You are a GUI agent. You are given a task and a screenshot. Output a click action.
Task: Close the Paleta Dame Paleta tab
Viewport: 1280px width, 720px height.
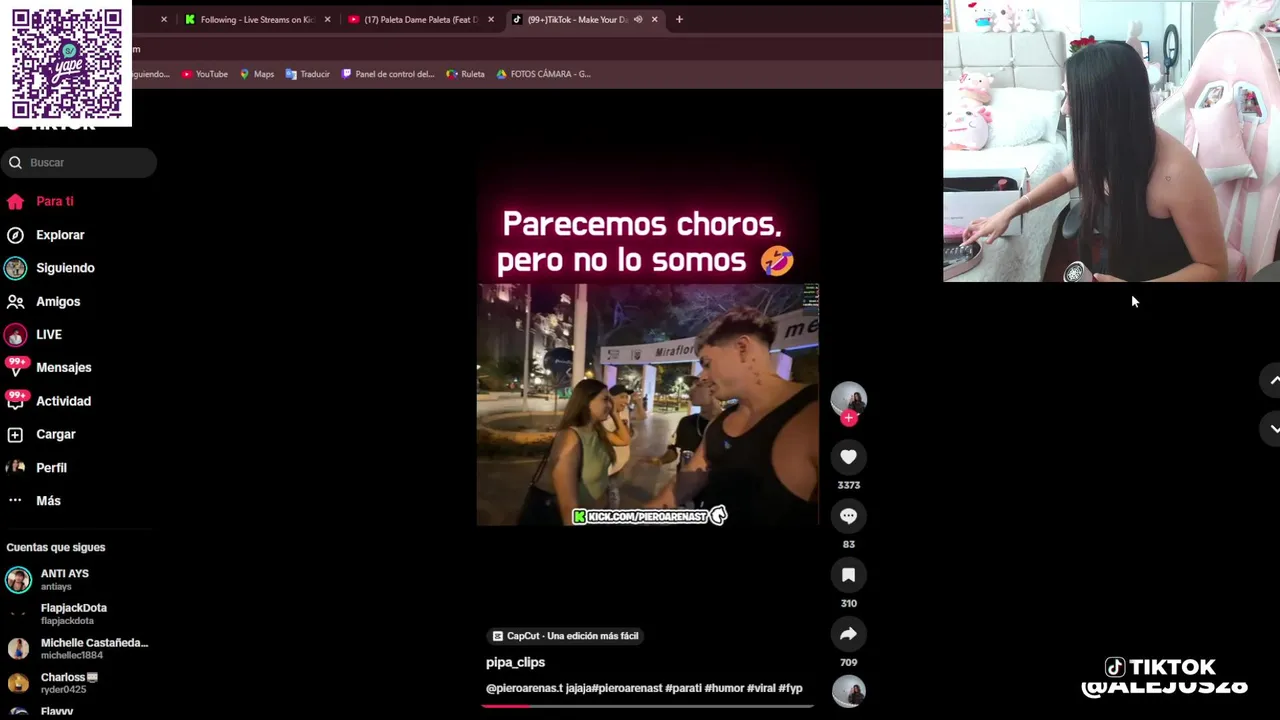pos(491,19)
